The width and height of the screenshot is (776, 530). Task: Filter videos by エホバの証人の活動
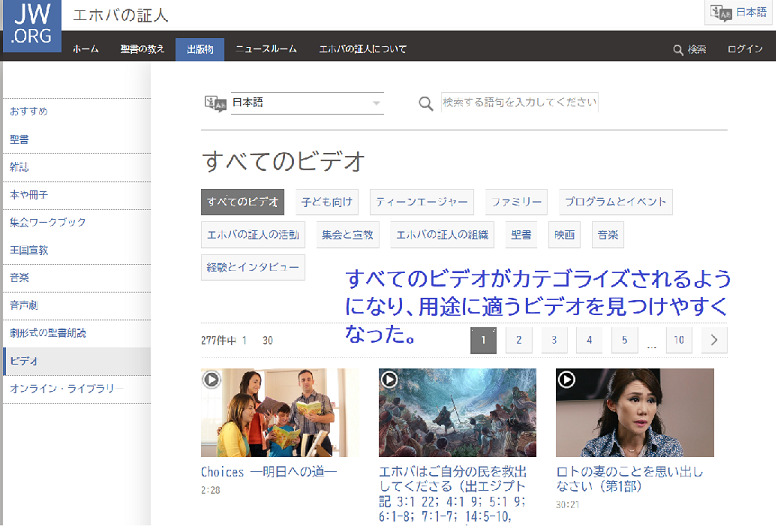(x=253, y=235)
